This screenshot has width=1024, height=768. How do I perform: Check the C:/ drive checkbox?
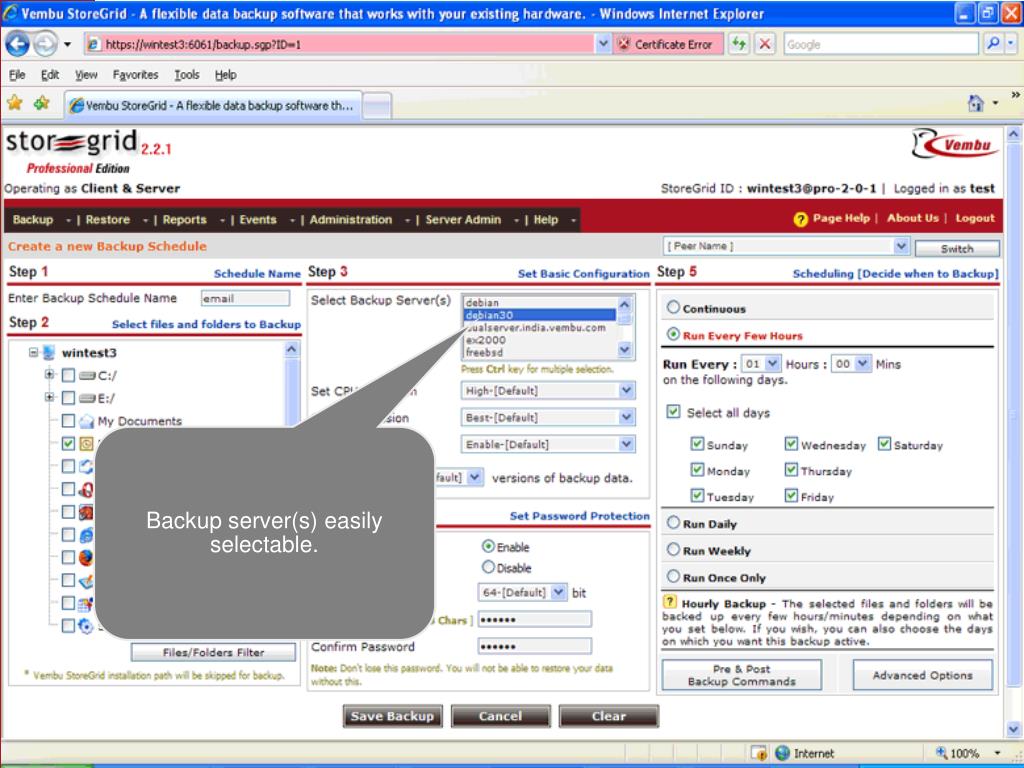[68, 376]
